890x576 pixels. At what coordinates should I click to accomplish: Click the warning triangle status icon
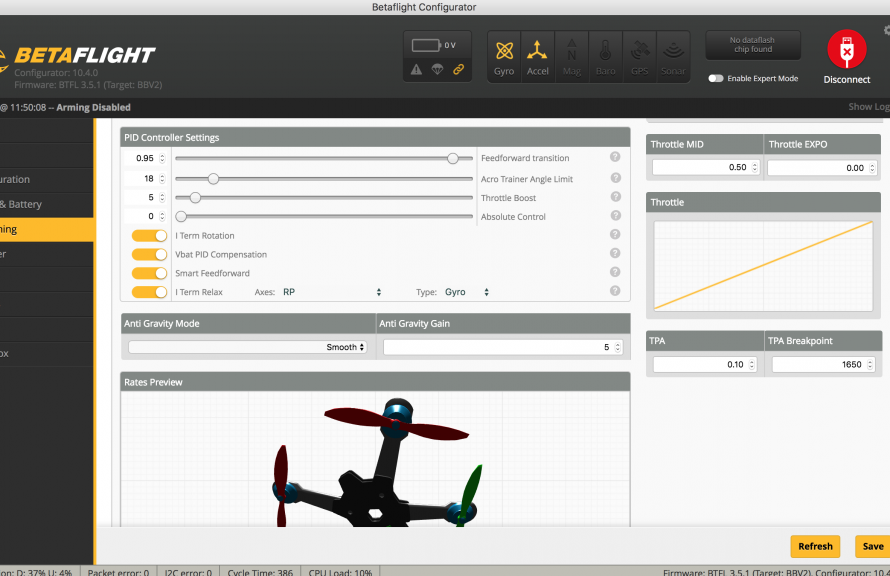click(x=417, y=69)
